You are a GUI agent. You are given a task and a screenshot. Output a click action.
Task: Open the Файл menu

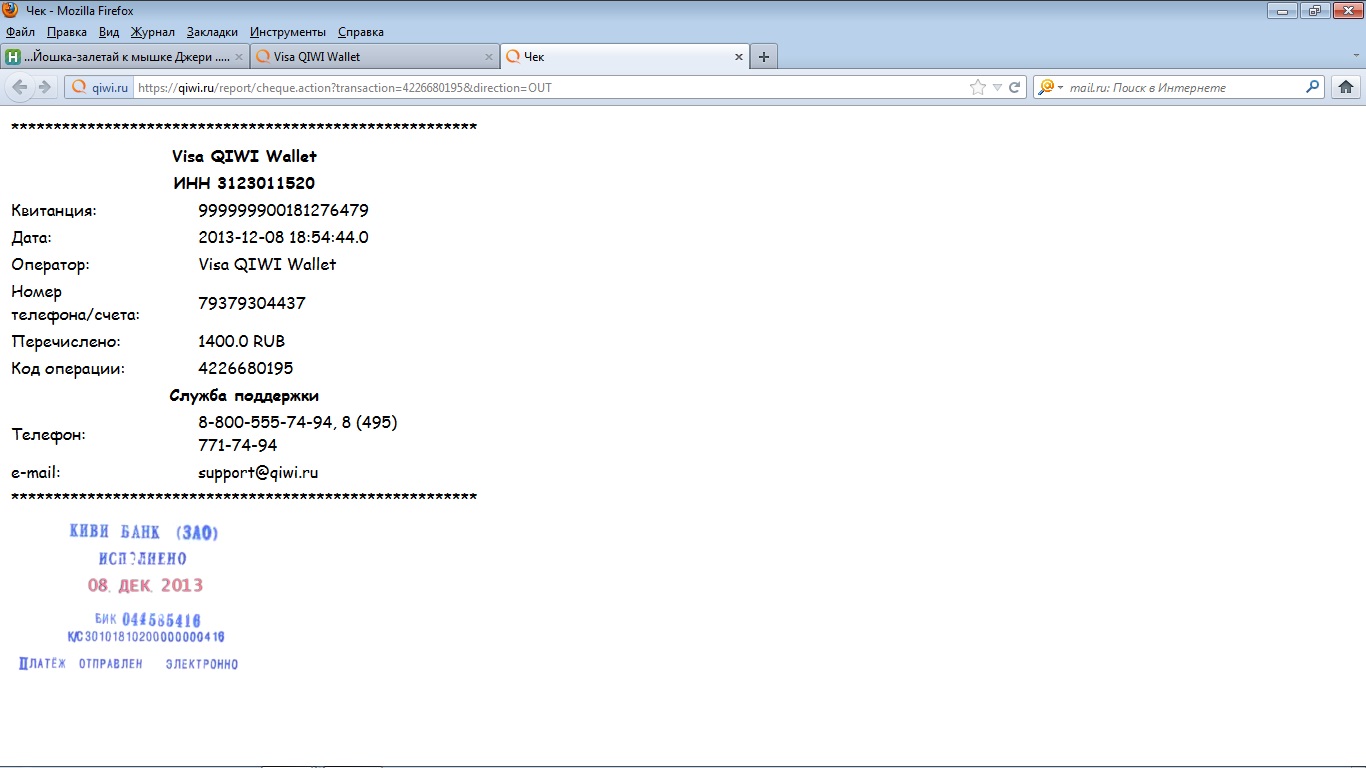(x=20, y=32)
